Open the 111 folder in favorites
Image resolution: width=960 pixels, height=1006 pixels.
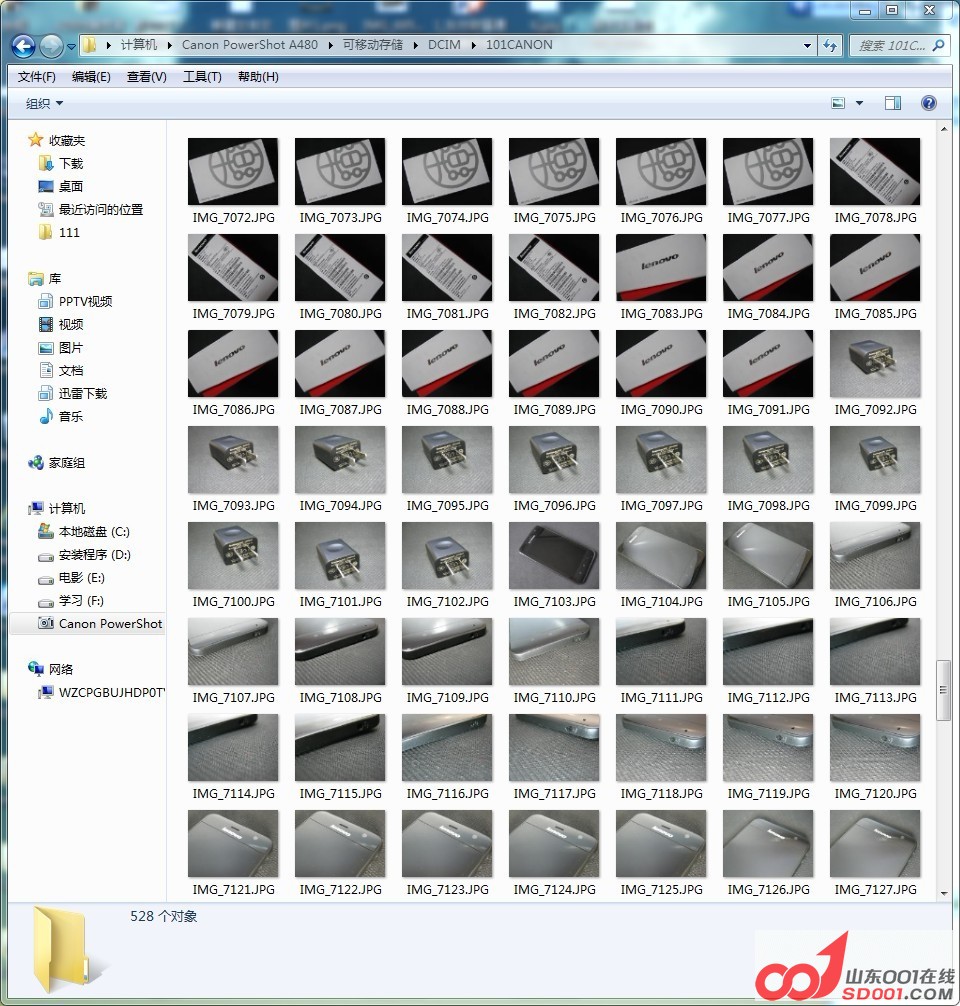[x=69, y=233]
